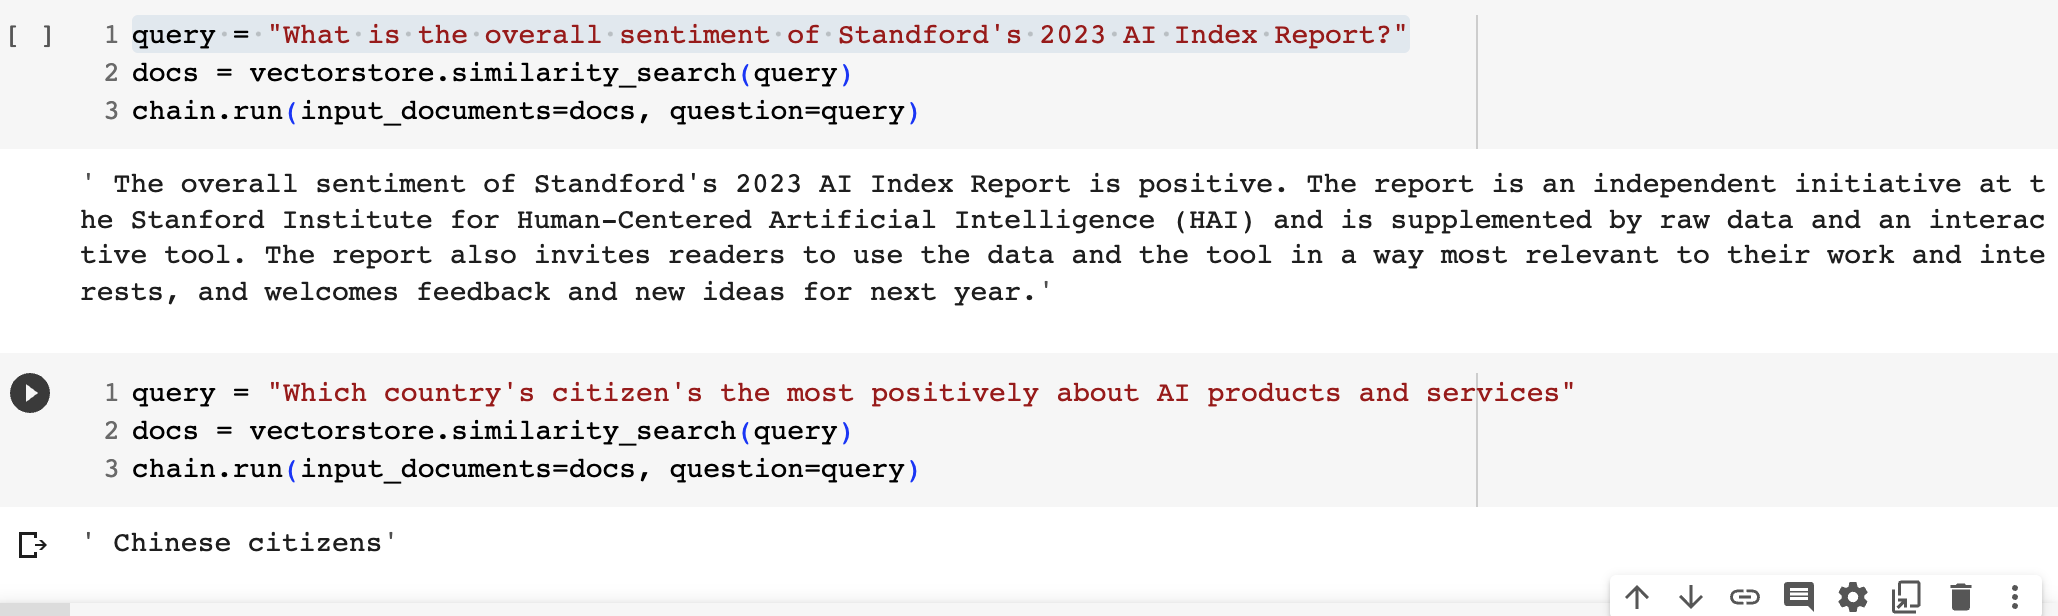Click the 'Chinese citizens' output text

tap(247, 543)
